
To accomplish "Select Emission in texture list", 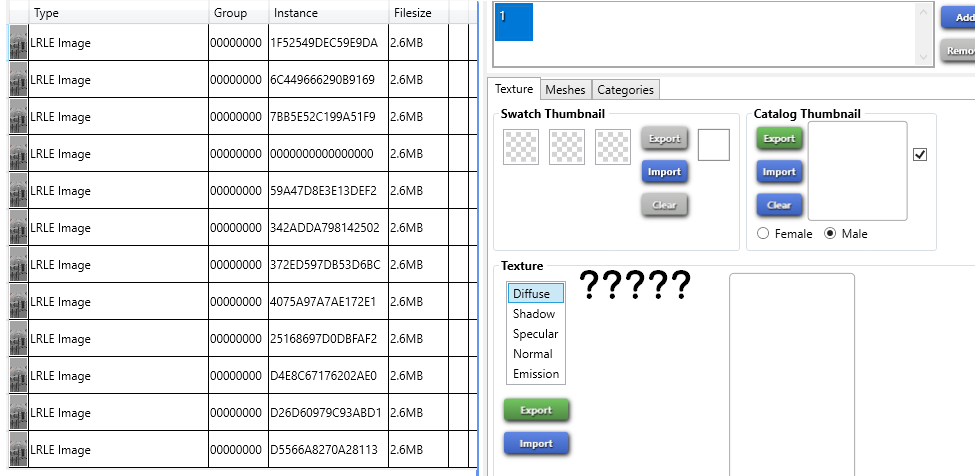I will coord(536,373).
